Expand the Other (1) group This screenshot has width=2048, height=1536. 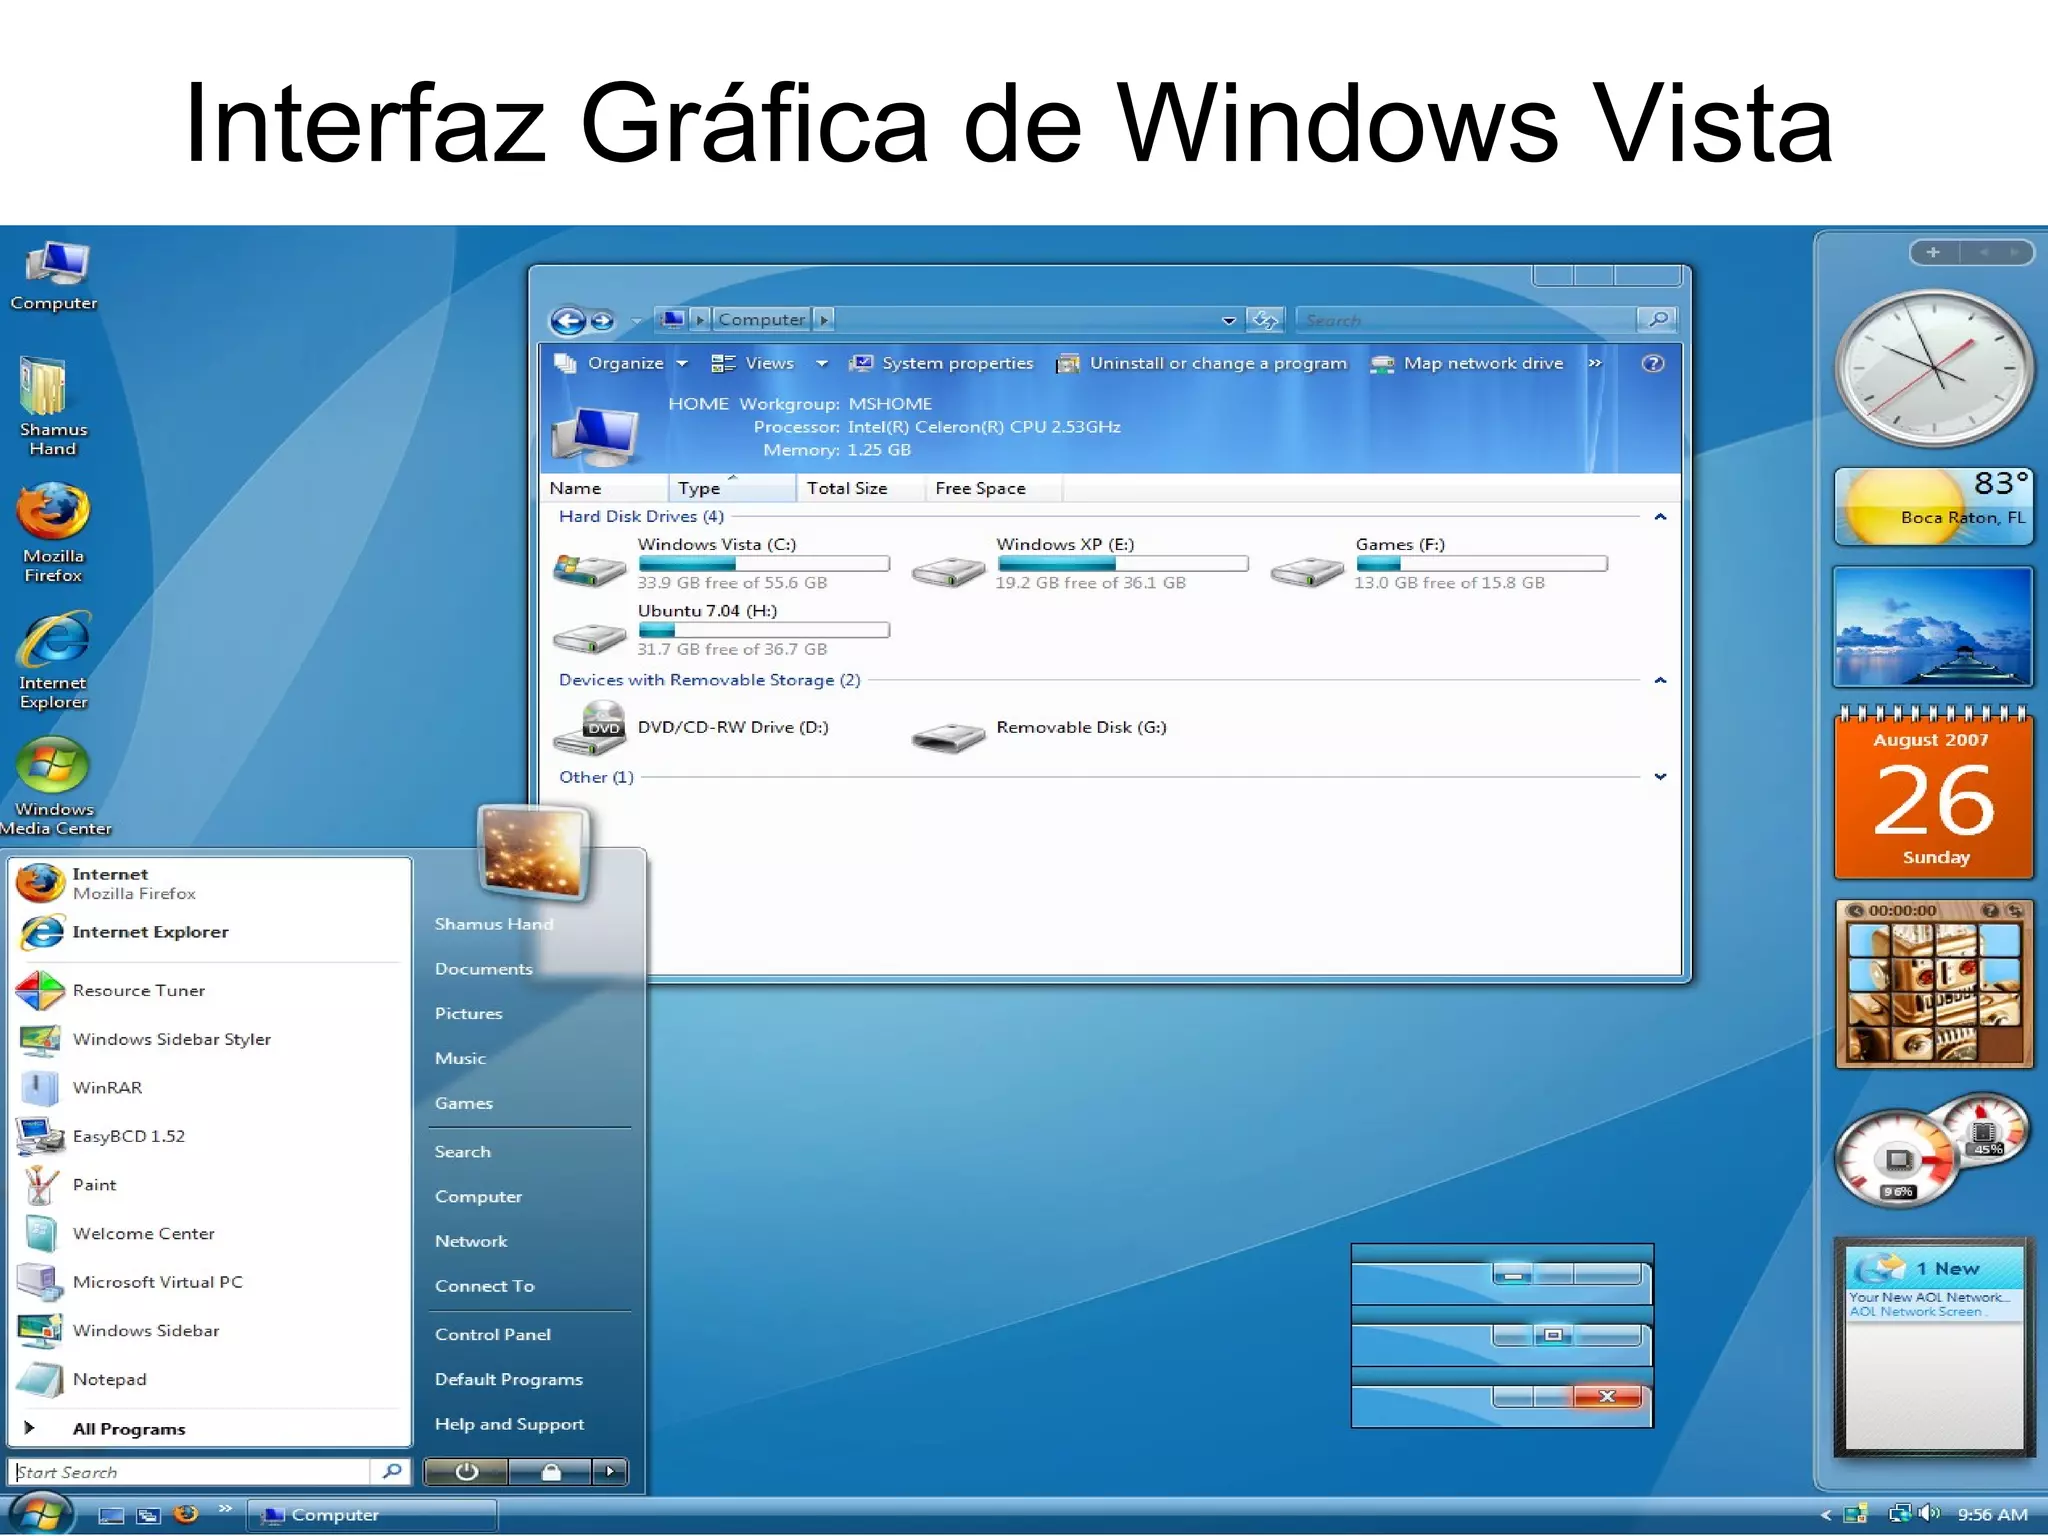coord(1660,777)
